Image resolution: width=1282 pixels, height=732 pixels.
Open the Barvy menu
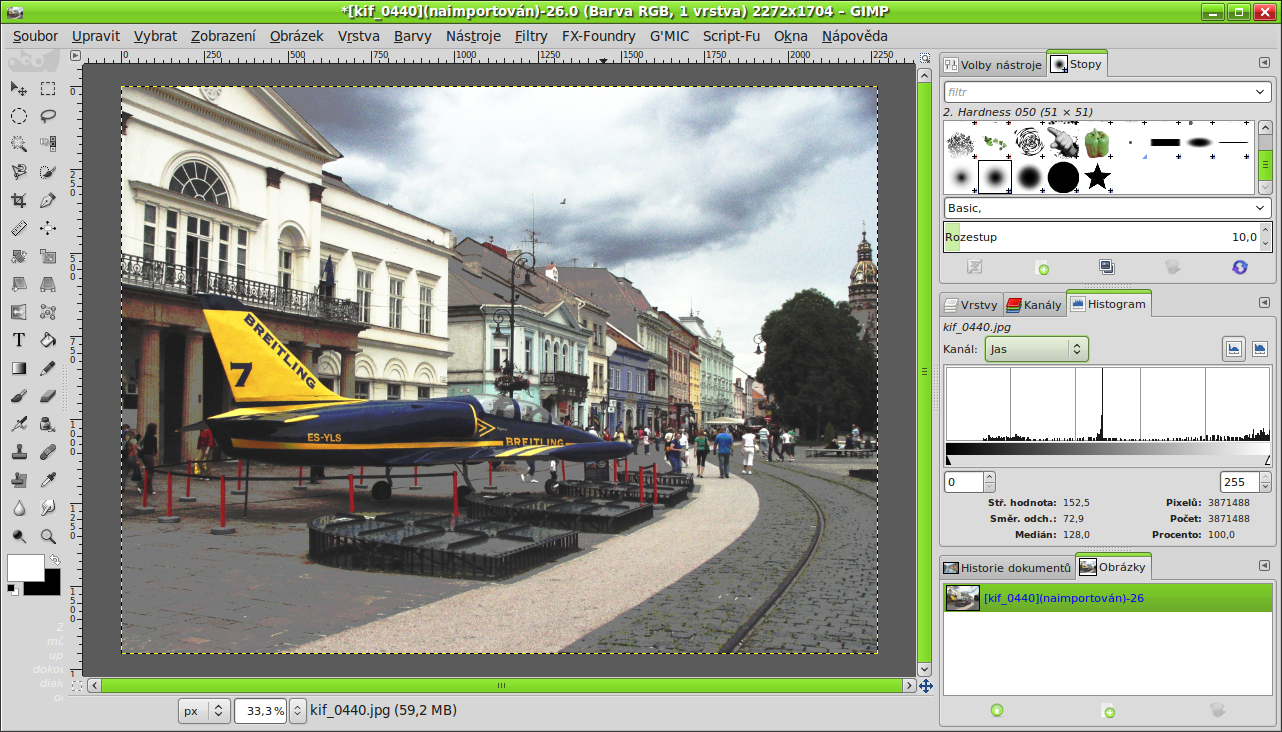pyautogui.click(x=413, y=36)
